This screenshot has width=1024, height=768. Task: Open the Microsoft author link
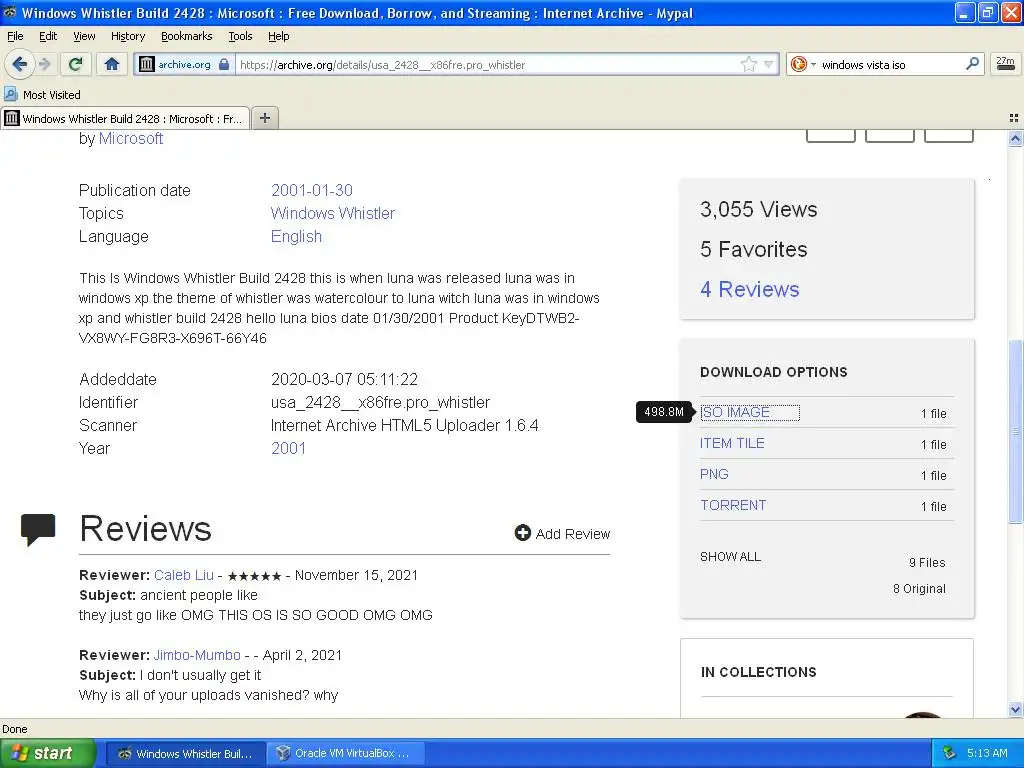click(131, 138)
